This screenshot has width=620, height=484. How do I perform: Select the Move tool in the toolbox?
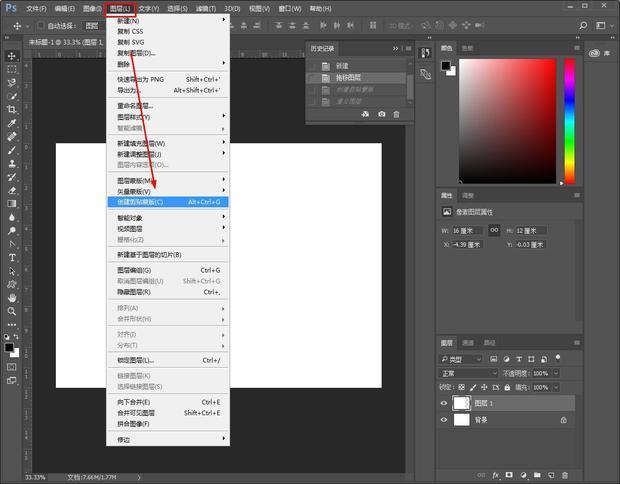12,56
